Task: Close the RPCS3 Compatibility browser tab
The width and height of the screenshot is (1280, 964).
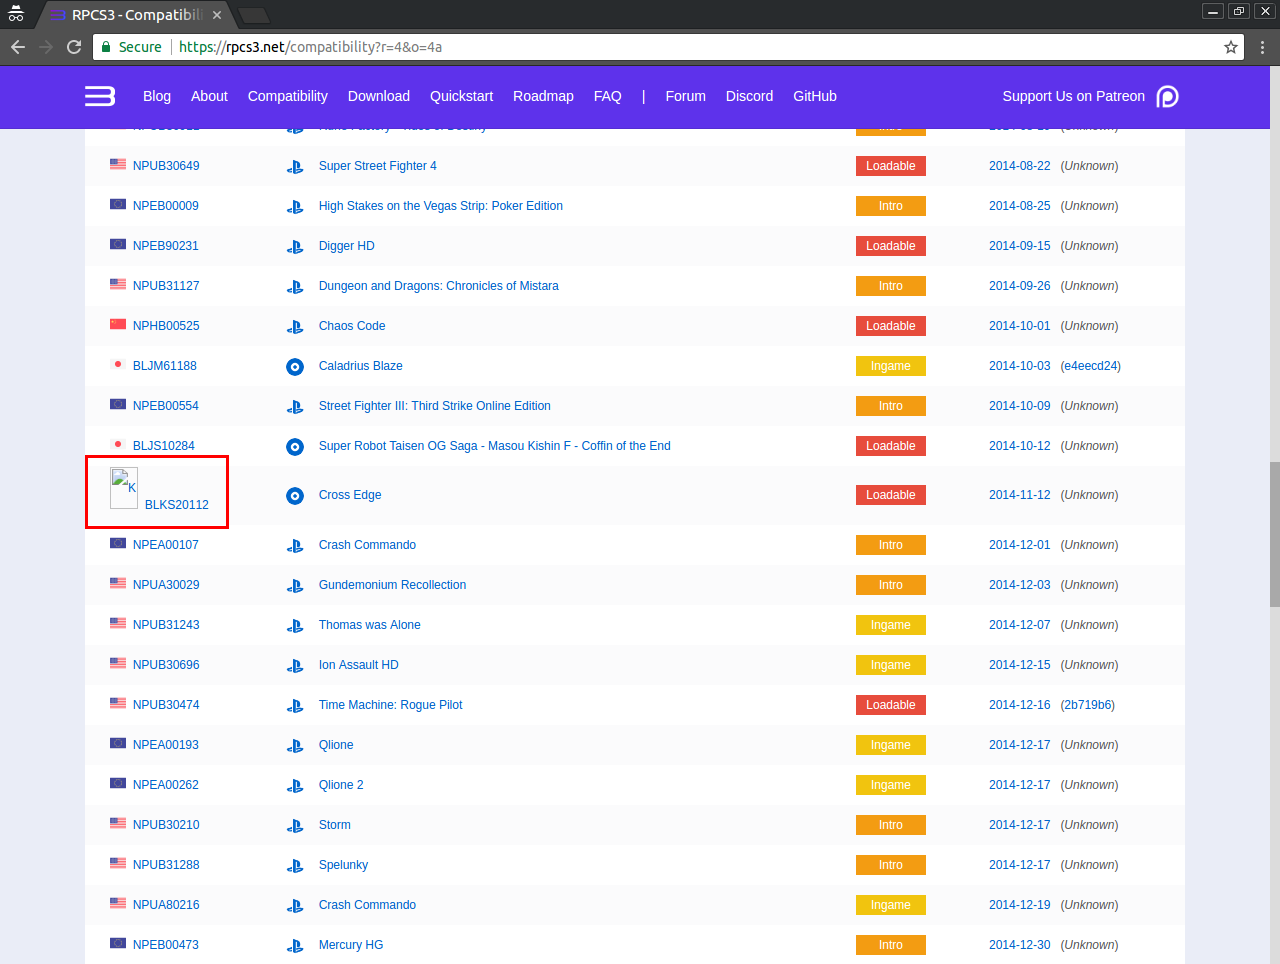Action: pos(217,15)
